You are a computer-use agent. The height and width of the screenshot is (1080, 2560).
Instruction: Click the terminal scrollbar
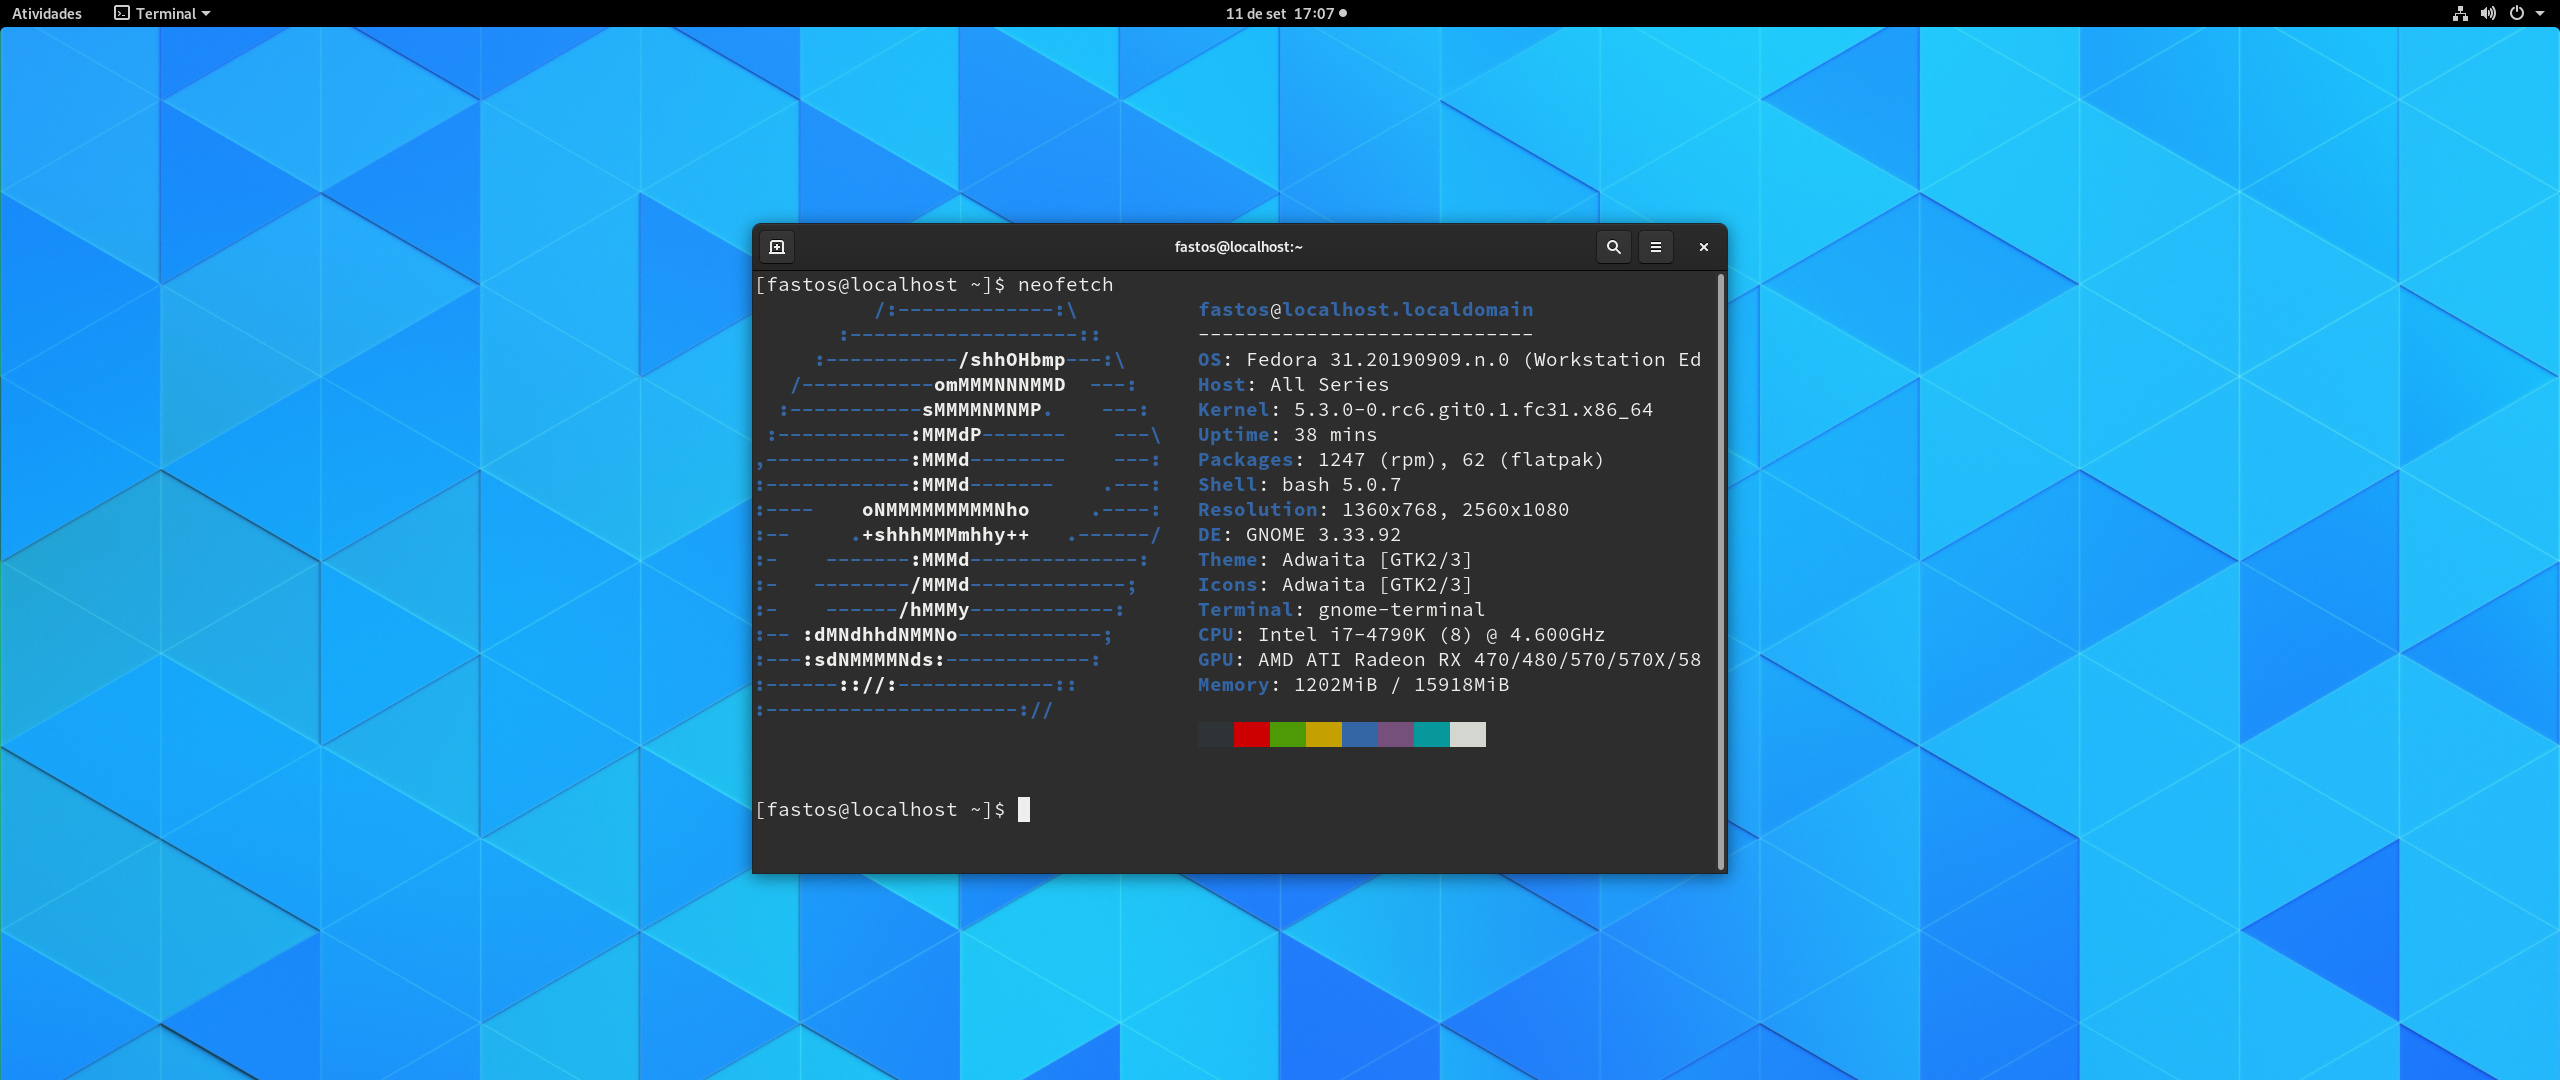click(1720, 570)
